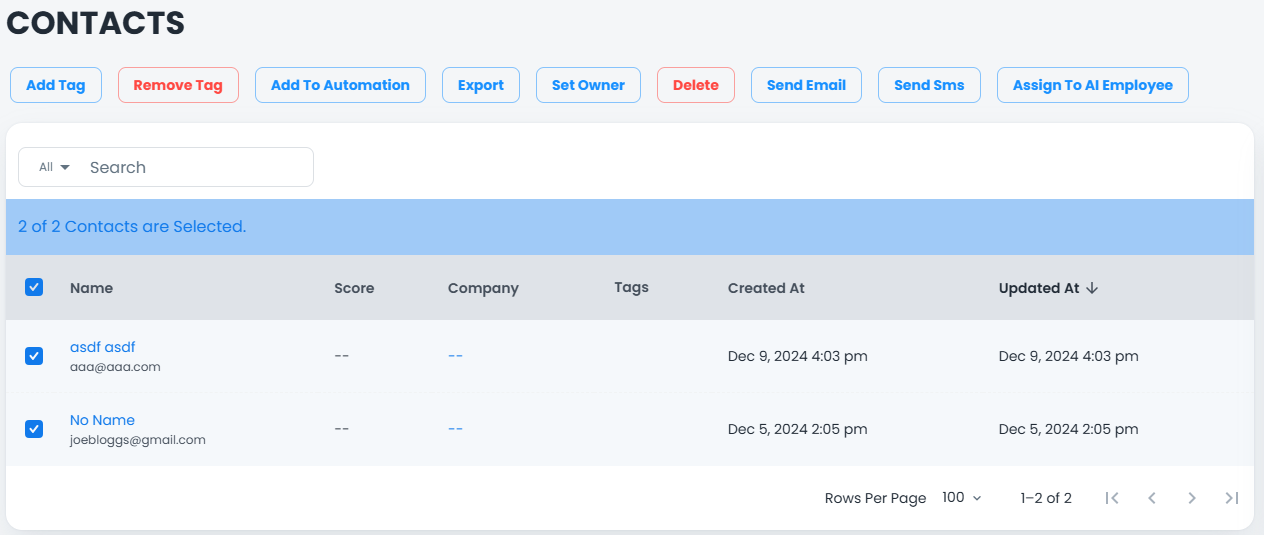This screenshot has width=1264, height=535.
Task: Click the Add Tag button
Action: tap(56, 85)
